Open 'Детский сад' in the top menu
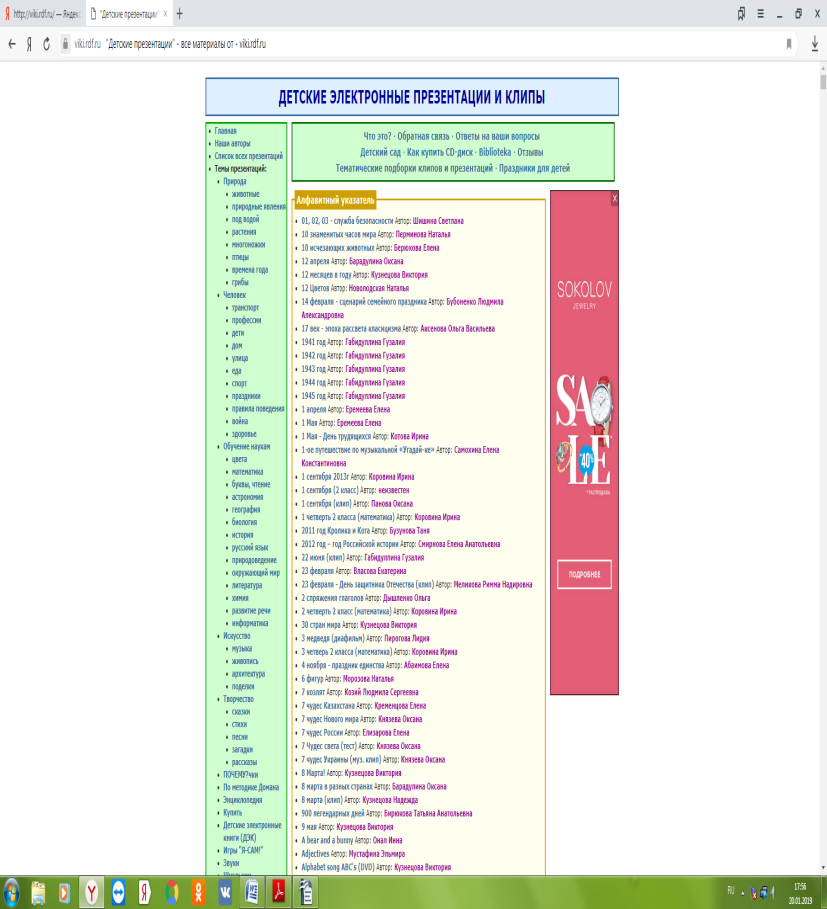 (x=380, y=152)
